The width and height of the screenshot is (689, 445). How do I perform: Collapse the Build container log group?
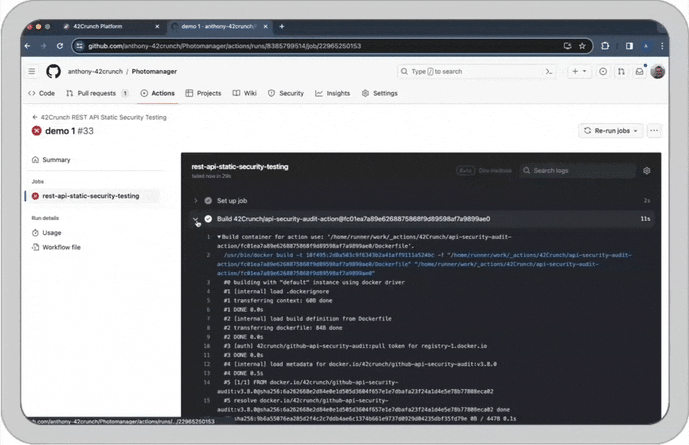pos(219,237)
